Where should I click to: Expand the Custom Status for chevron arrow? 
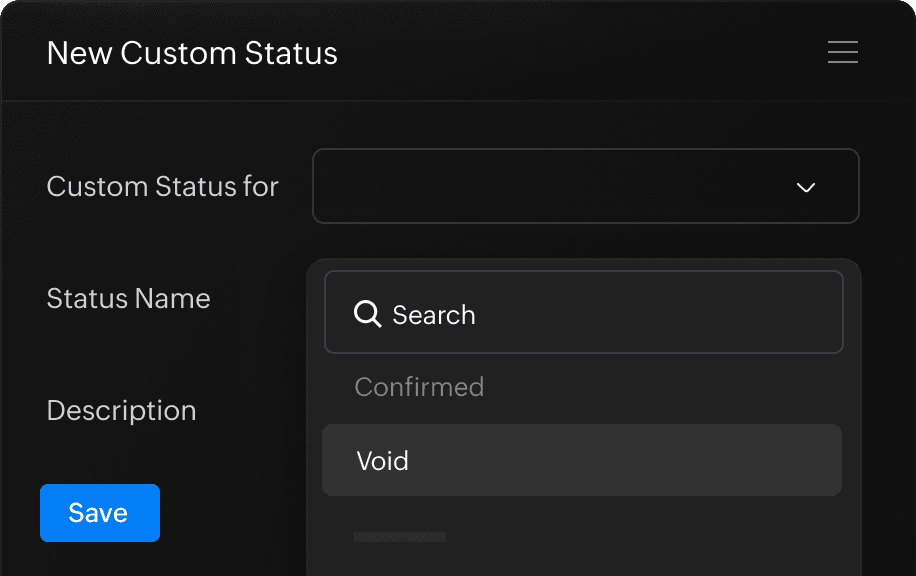(x=806, y=187)
